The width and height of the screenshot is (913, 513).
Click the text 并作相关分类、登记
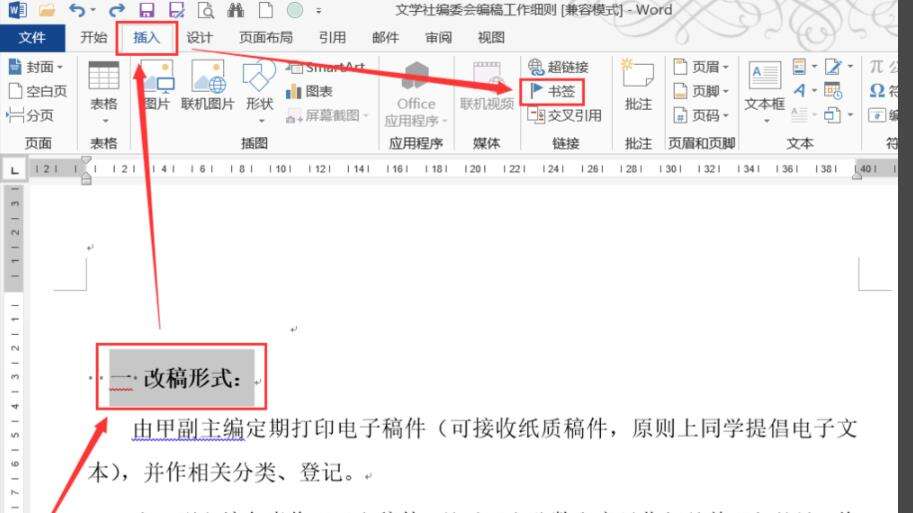244,472
